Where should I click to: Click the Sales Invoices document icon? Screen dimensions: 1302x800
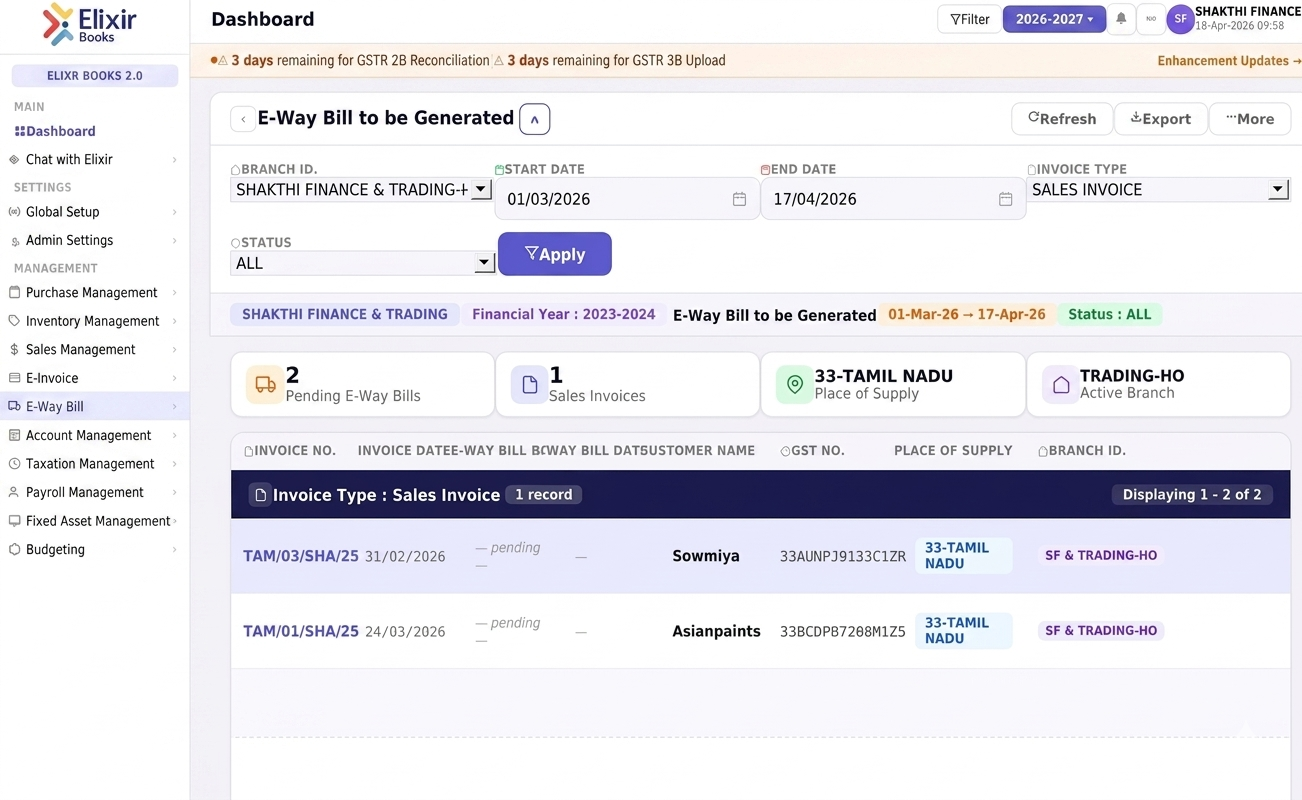click(x=529, y=384)
